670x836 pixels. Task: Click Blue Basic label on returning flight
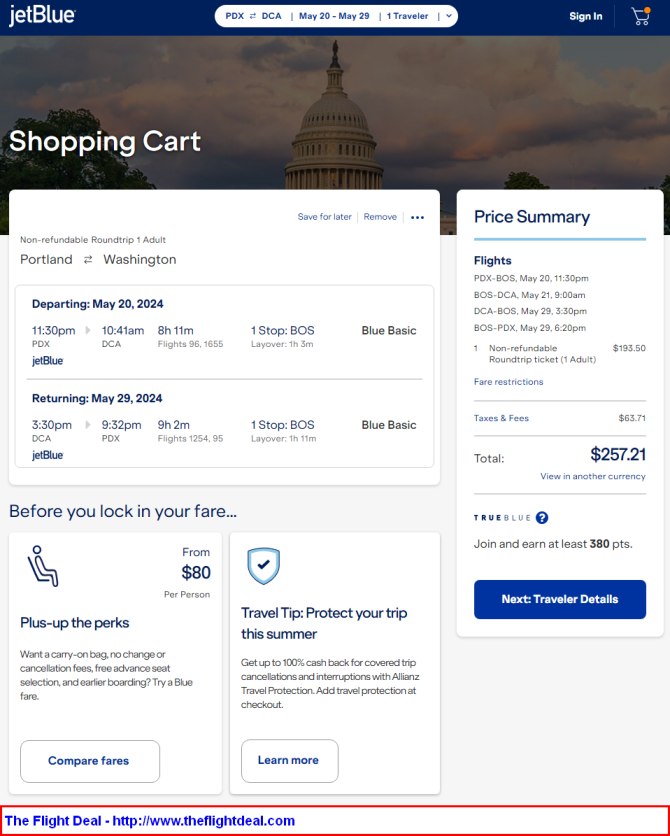(x=389, y=425)
